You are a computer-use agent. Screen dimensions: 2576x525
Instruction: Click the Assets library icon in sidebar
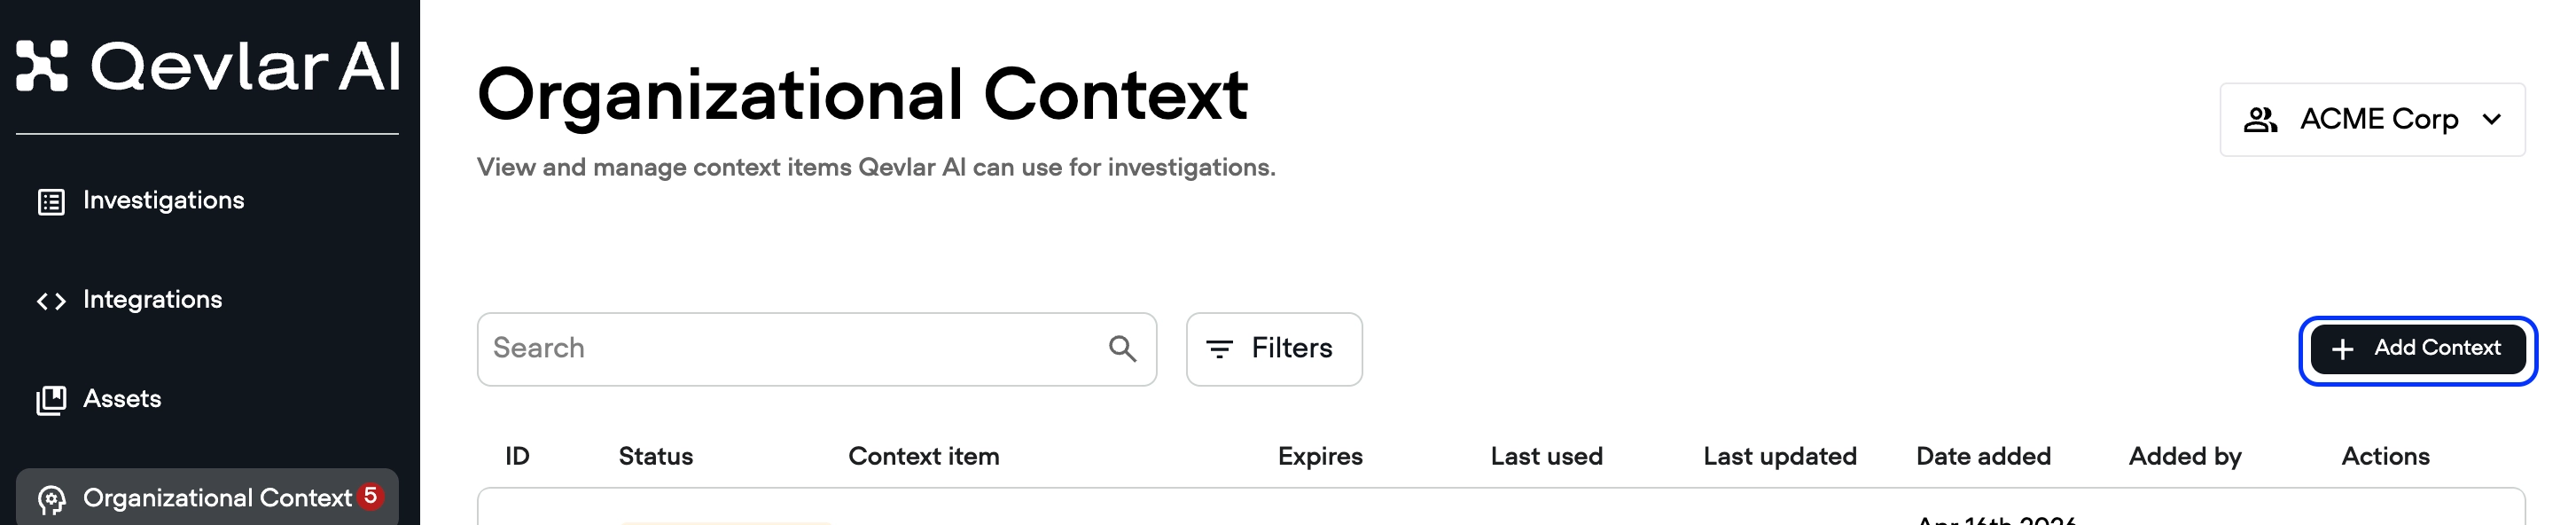(51, 400)
